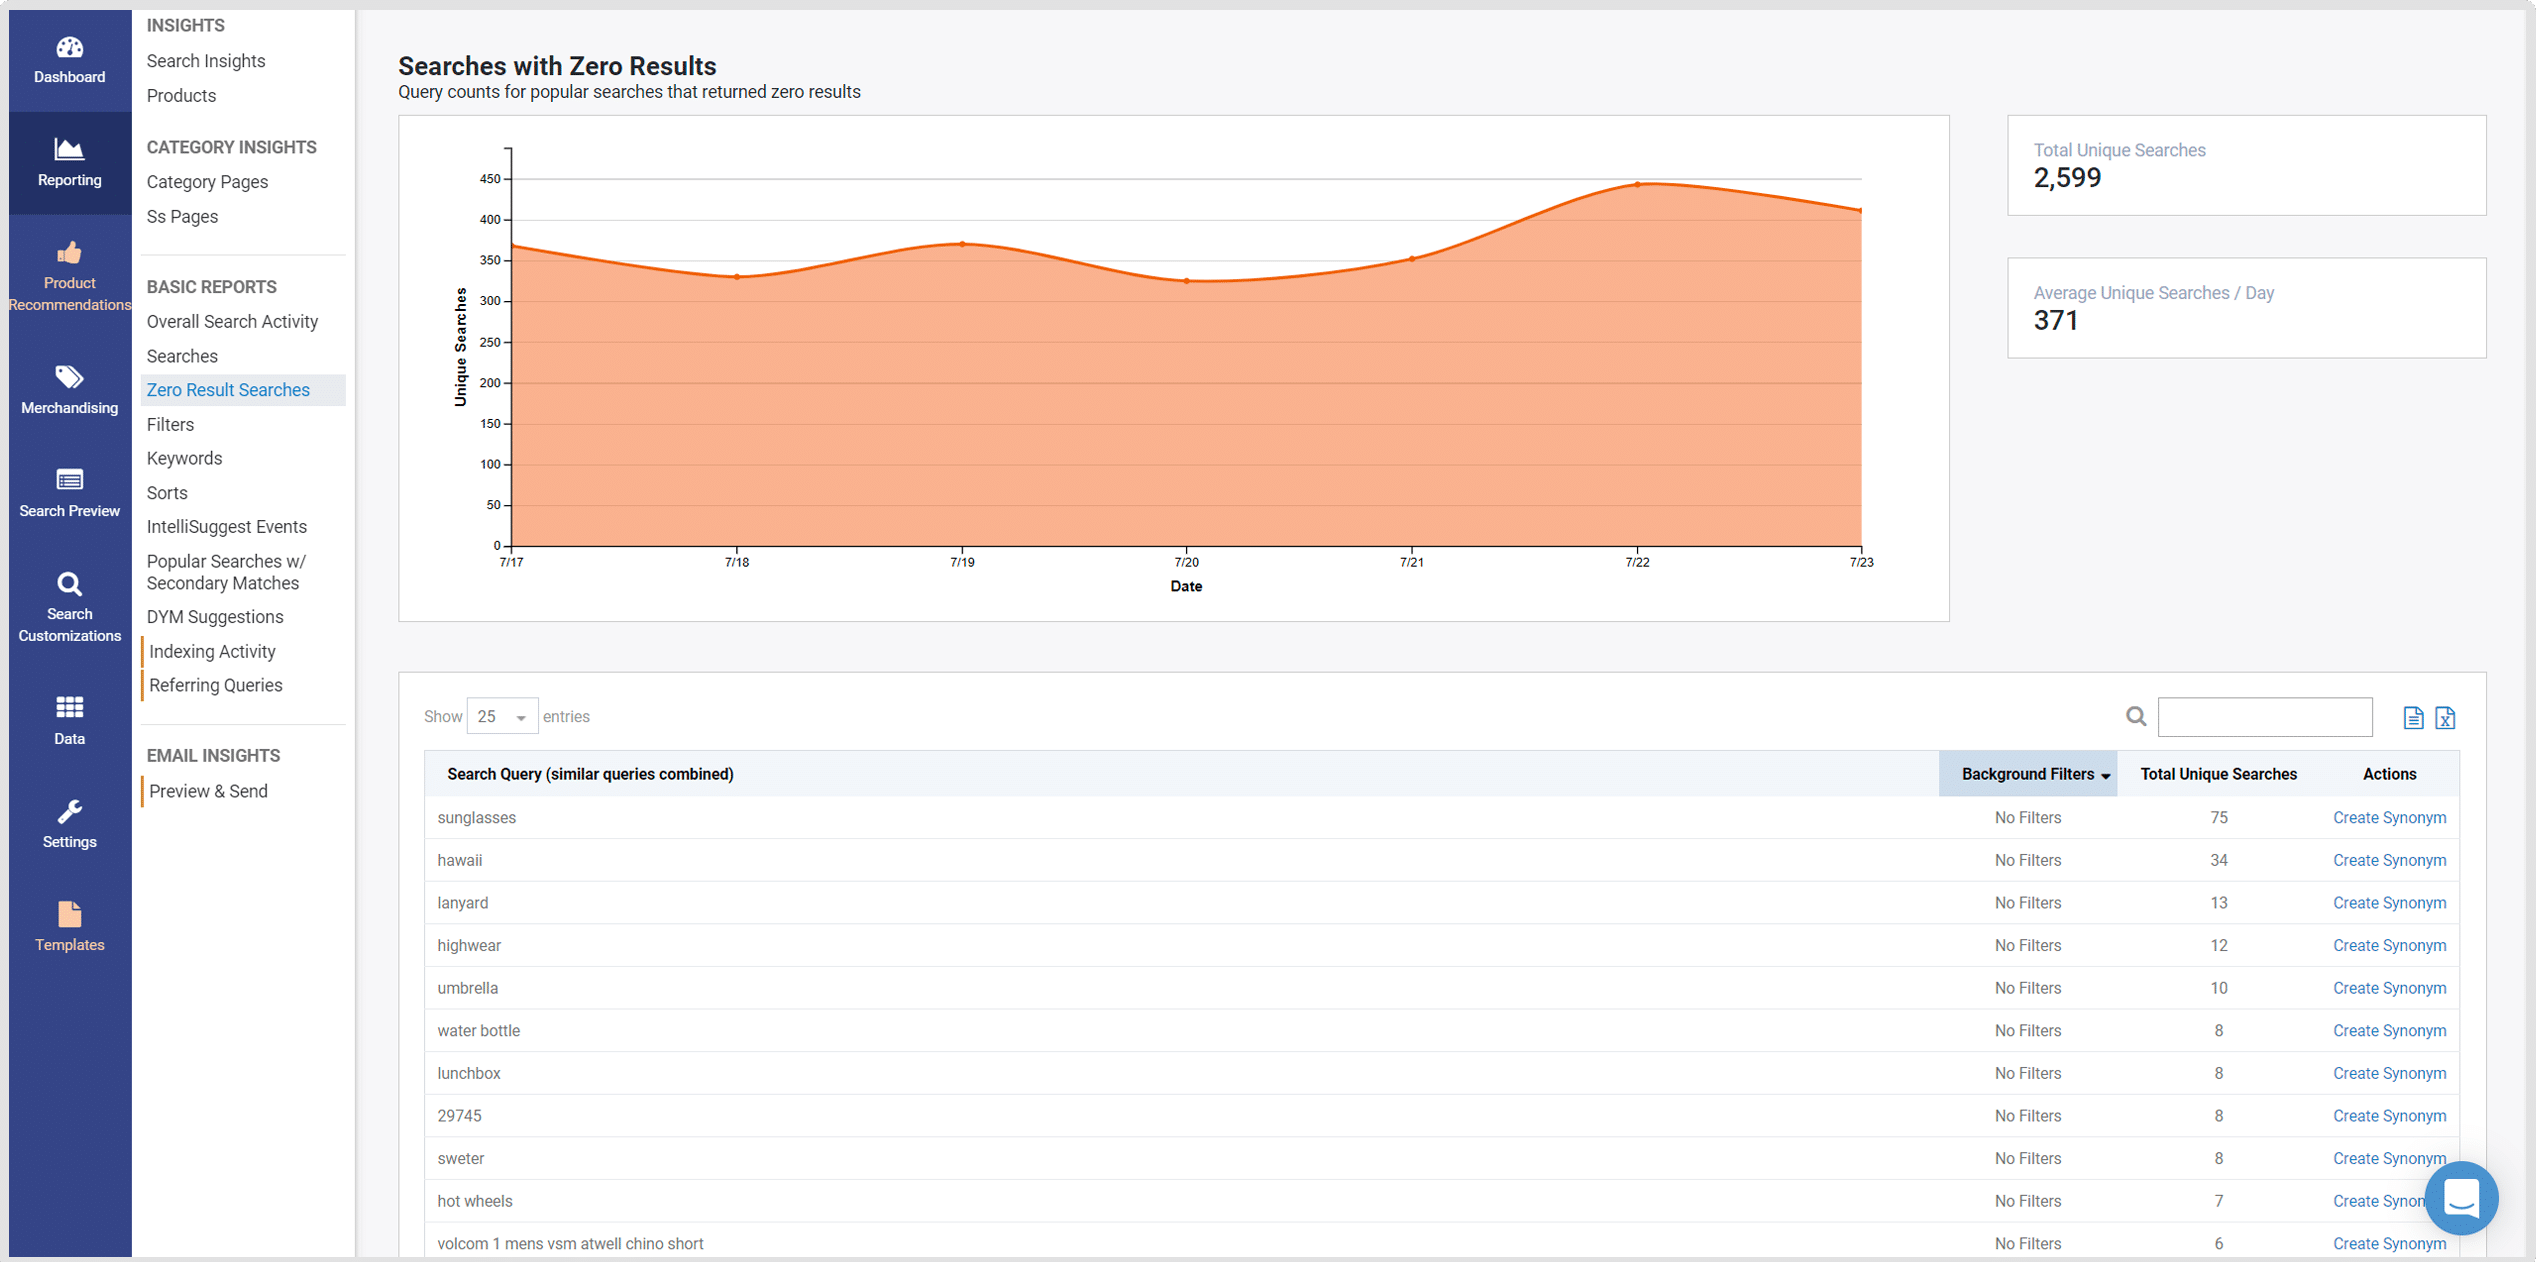2540x1262 pixels.
Task: Open Preview & Send email insights
Action: click(208, 791)
